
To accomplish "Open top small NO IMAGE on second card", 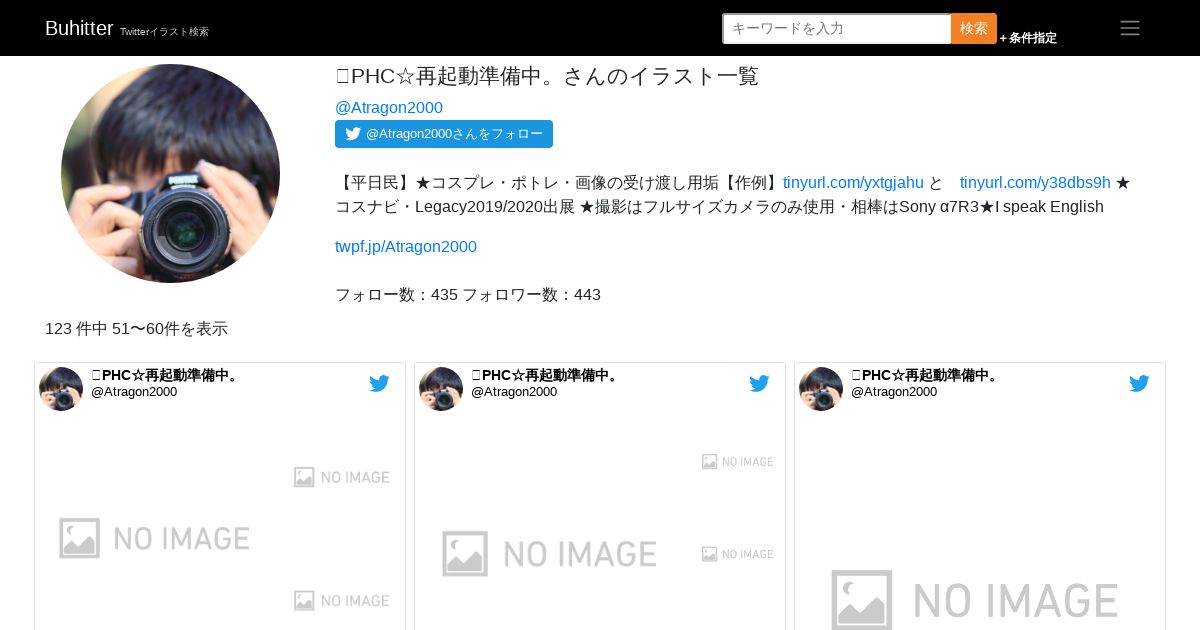I will click(x=738, y=461).
